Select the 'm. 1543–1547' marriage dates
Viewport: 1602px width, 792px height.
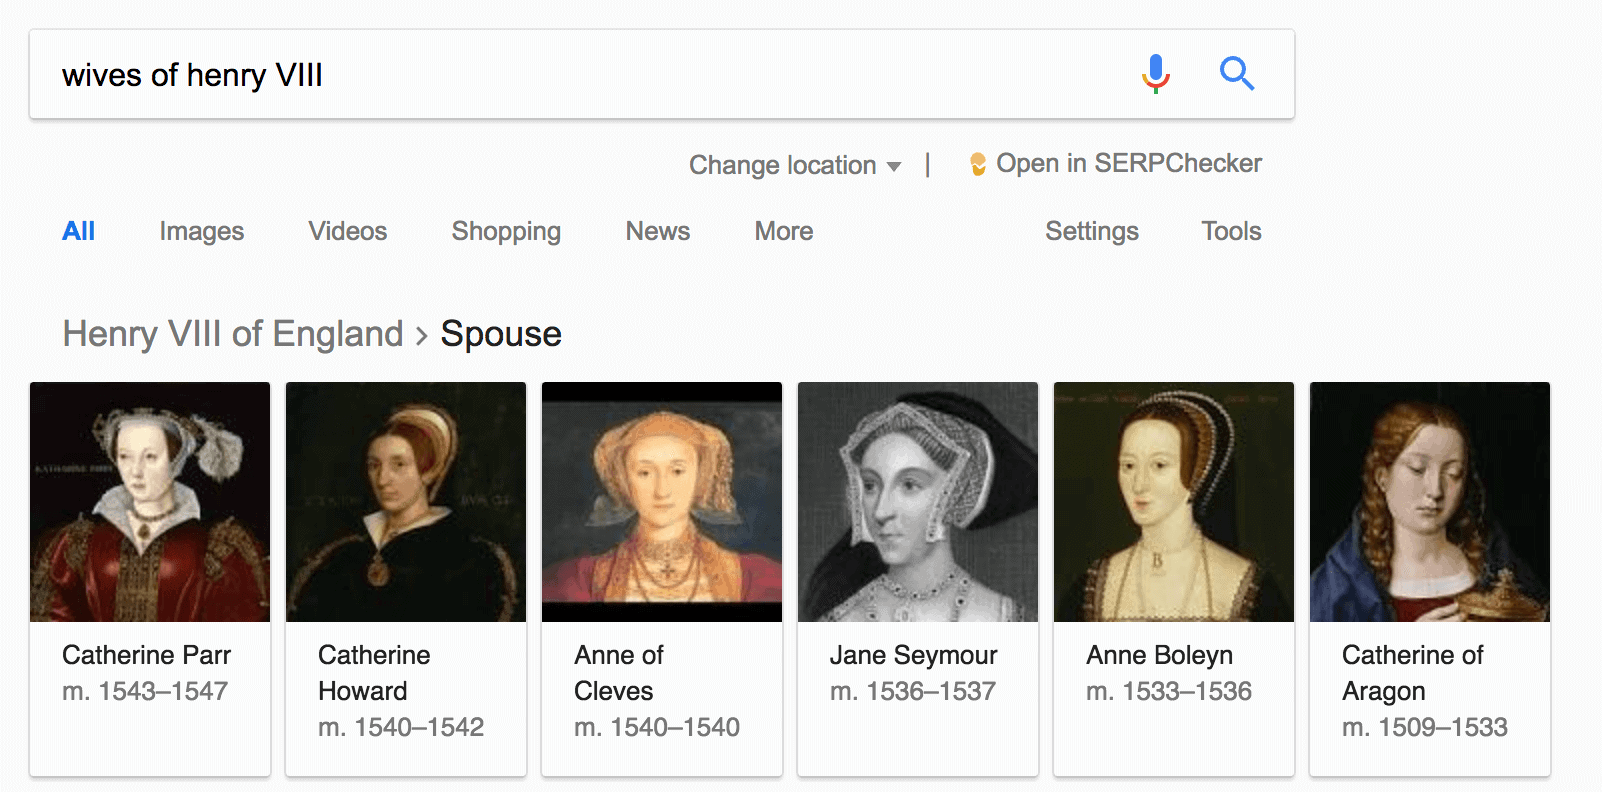pyautogui.click(x=145, y=691)
